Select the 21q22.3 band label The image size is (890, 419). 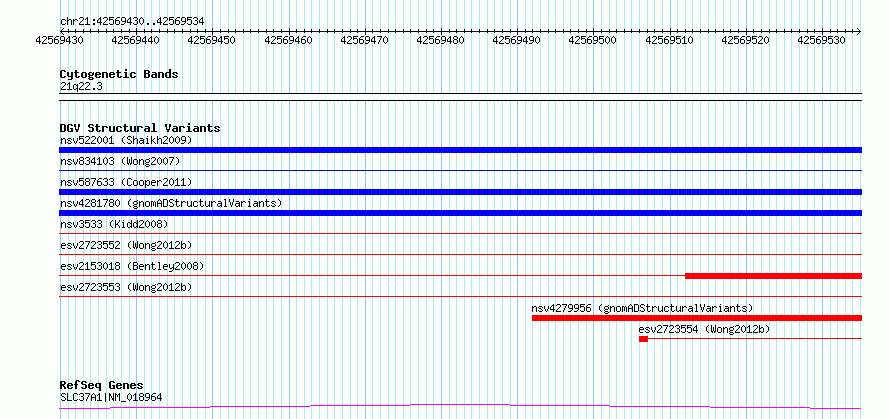click(81, 87)
